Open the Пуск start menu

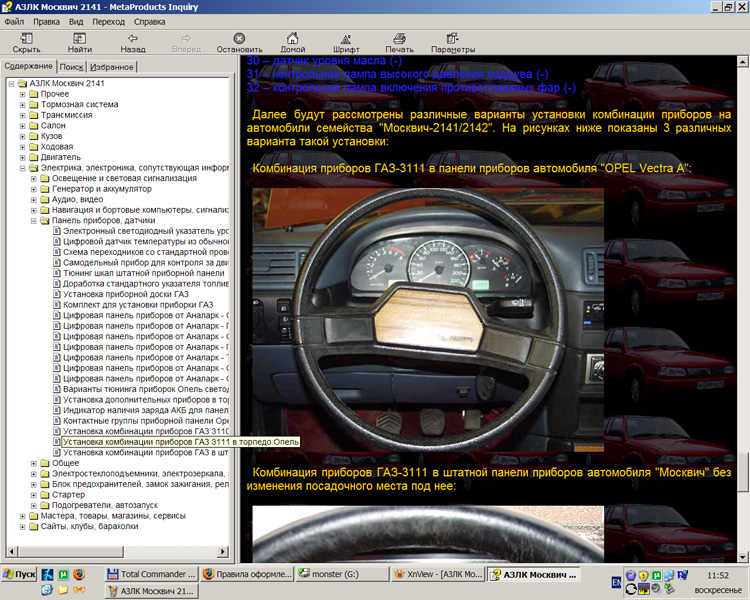tap(19, 574)
